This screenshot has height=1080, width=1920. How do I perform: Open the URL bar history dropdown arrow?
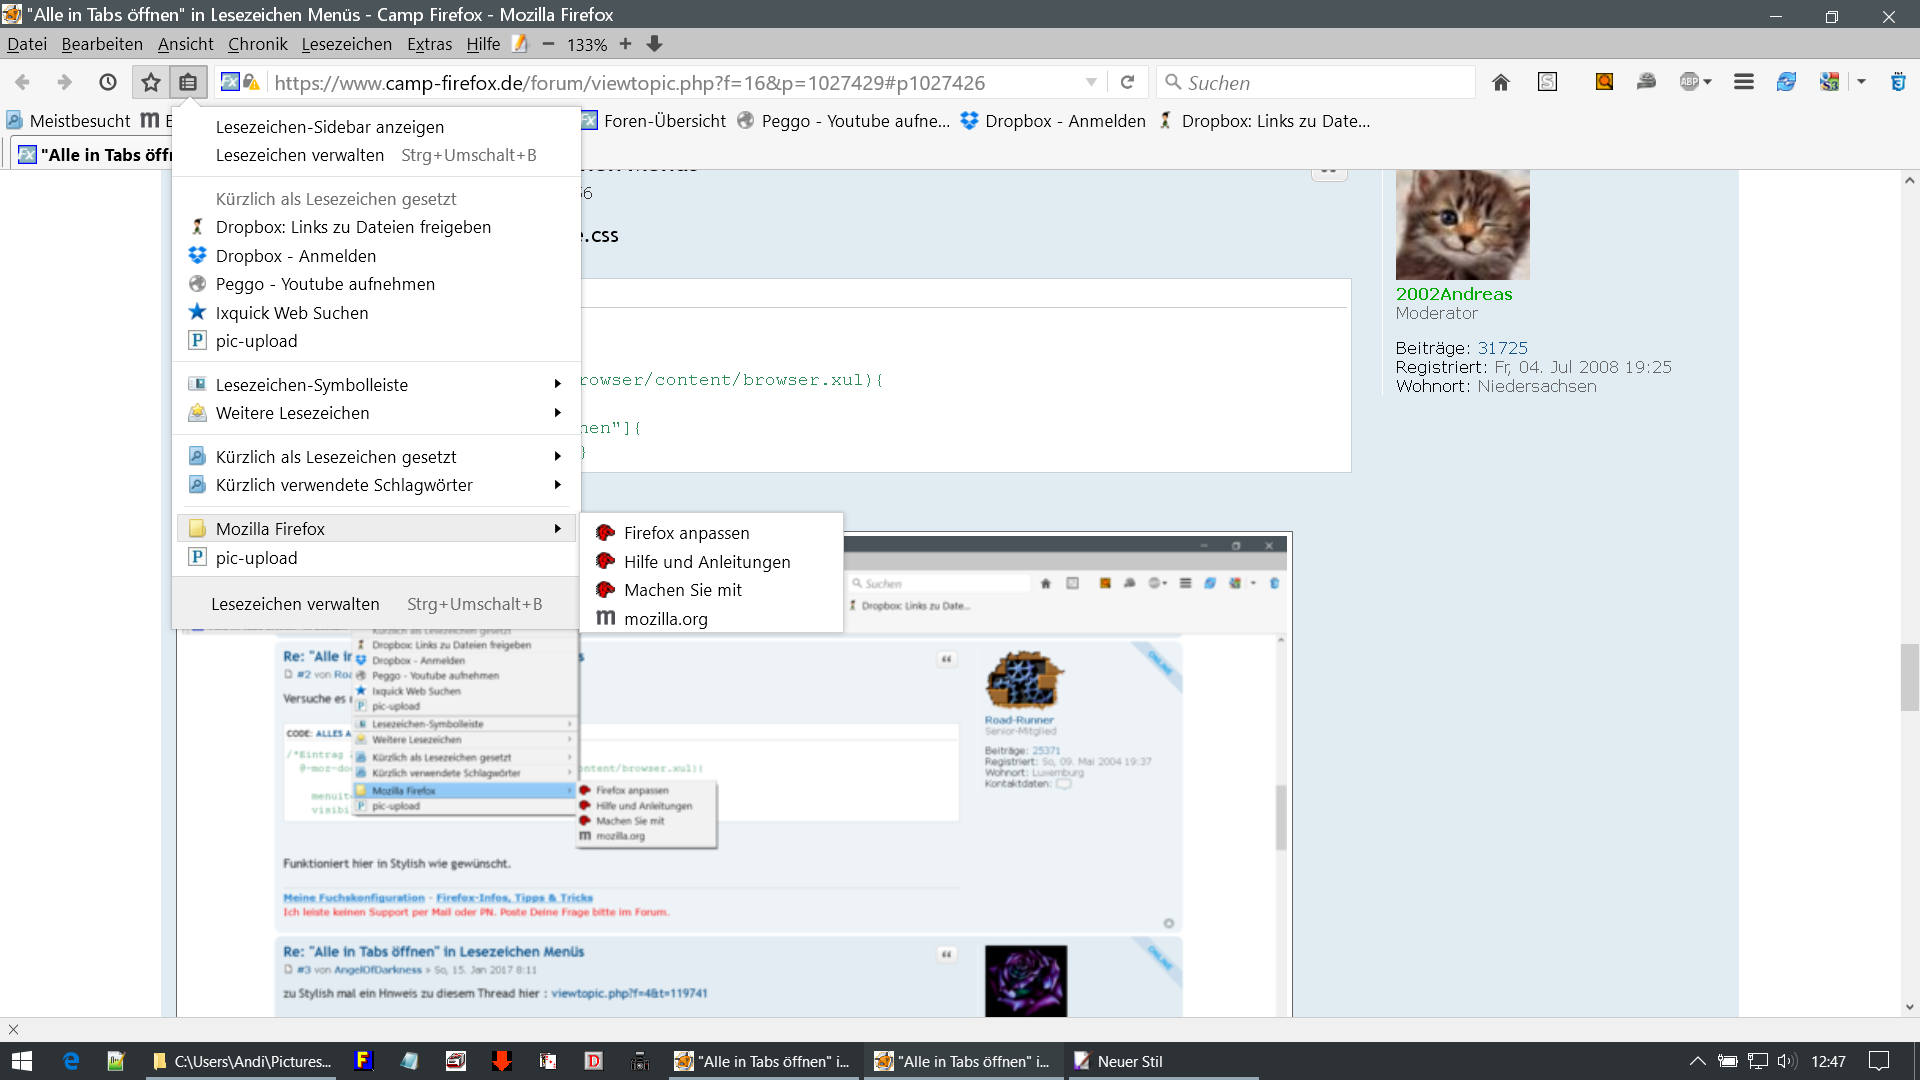click(1091, 83)
